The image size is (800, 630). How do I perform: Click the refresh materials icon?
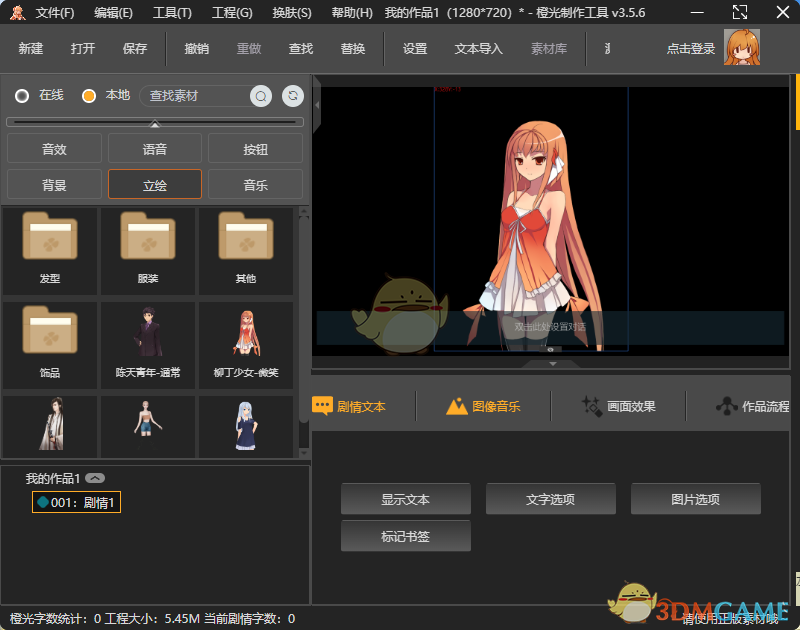[292, 96]
